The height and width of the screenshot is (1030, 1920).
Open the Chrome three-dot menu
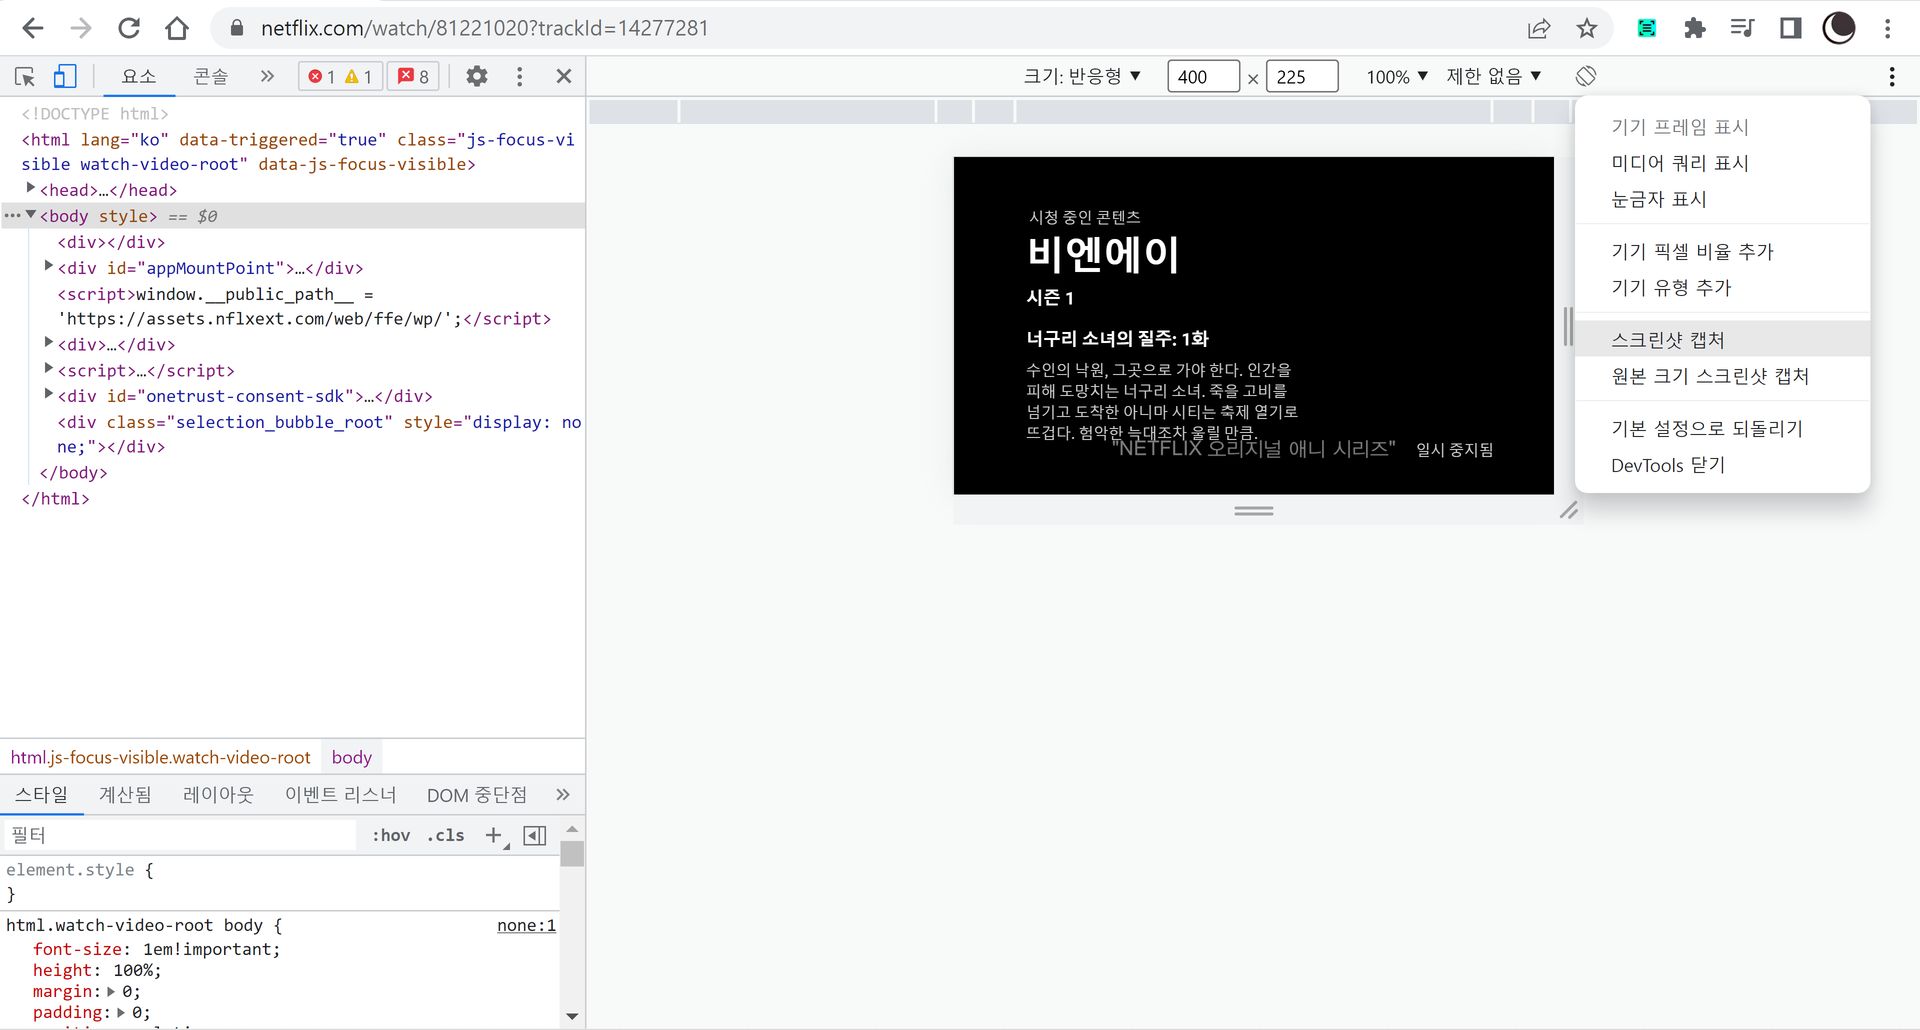pyautogui.click(x=1888, y=28)
